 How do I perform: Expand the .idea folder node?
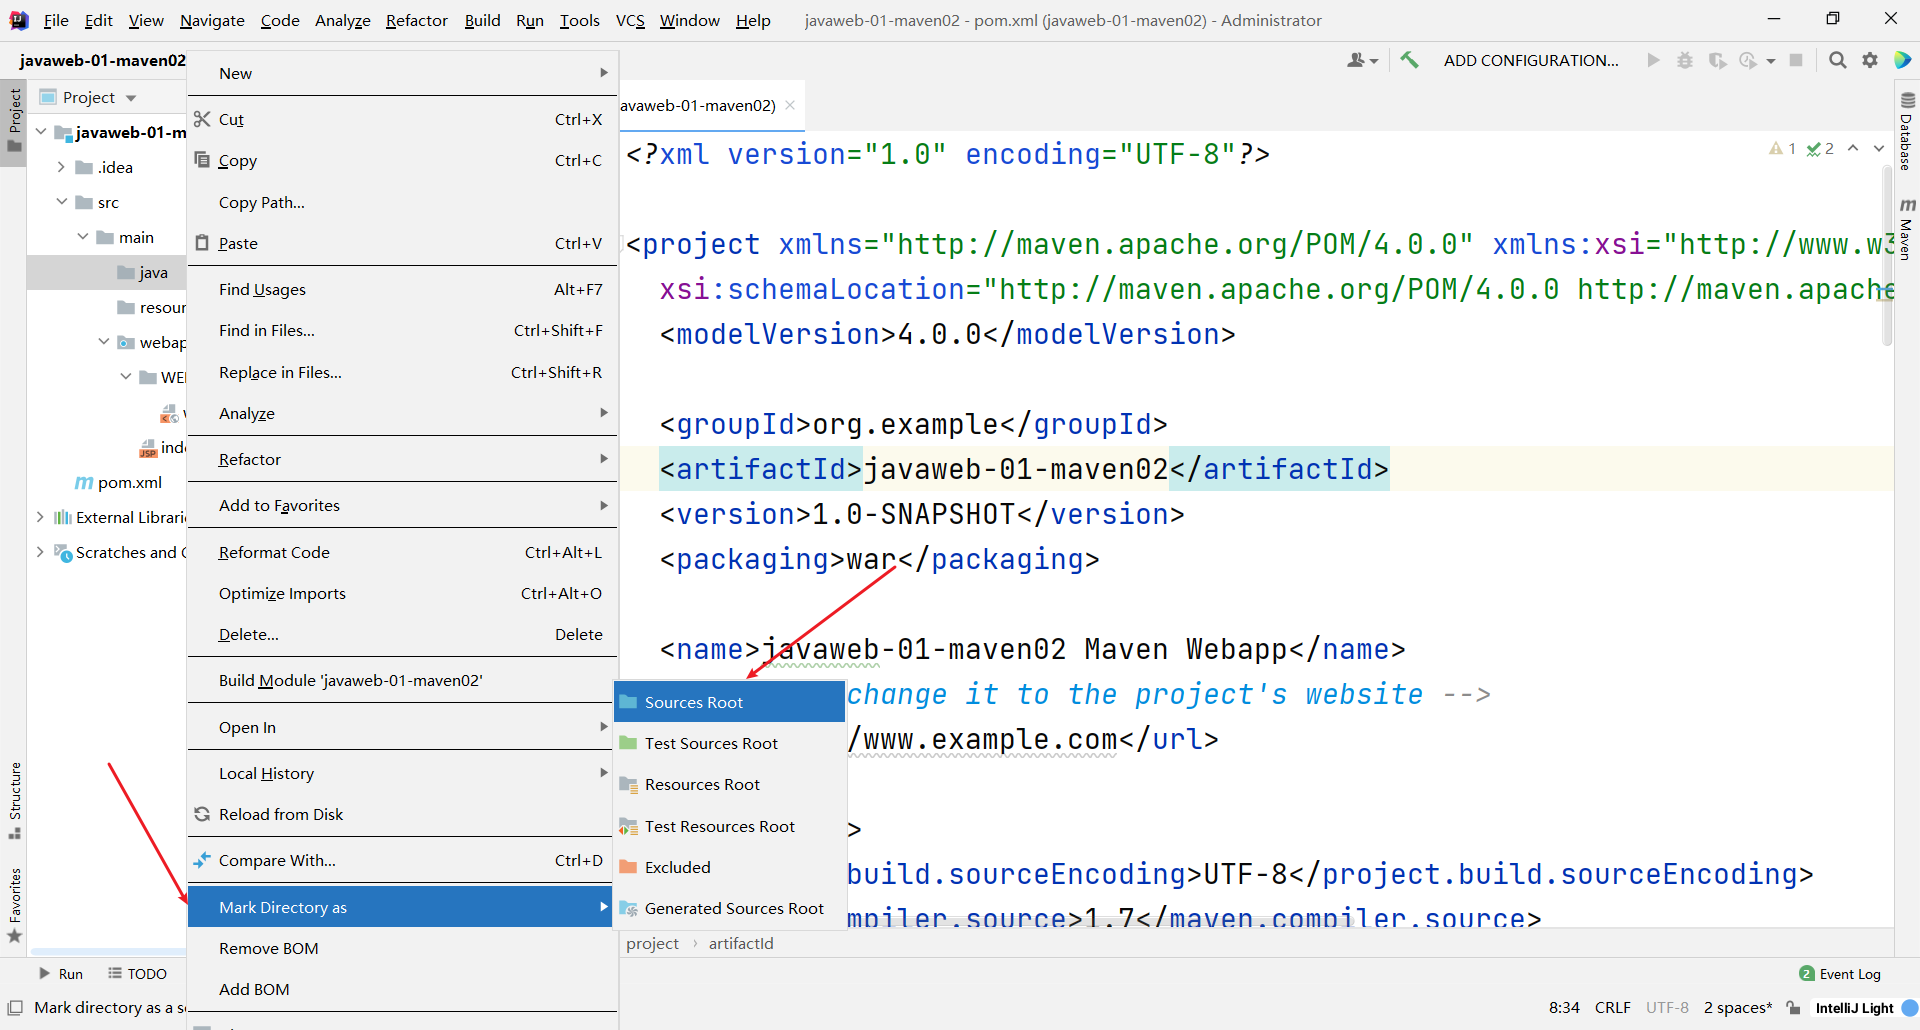coord(62,167)
